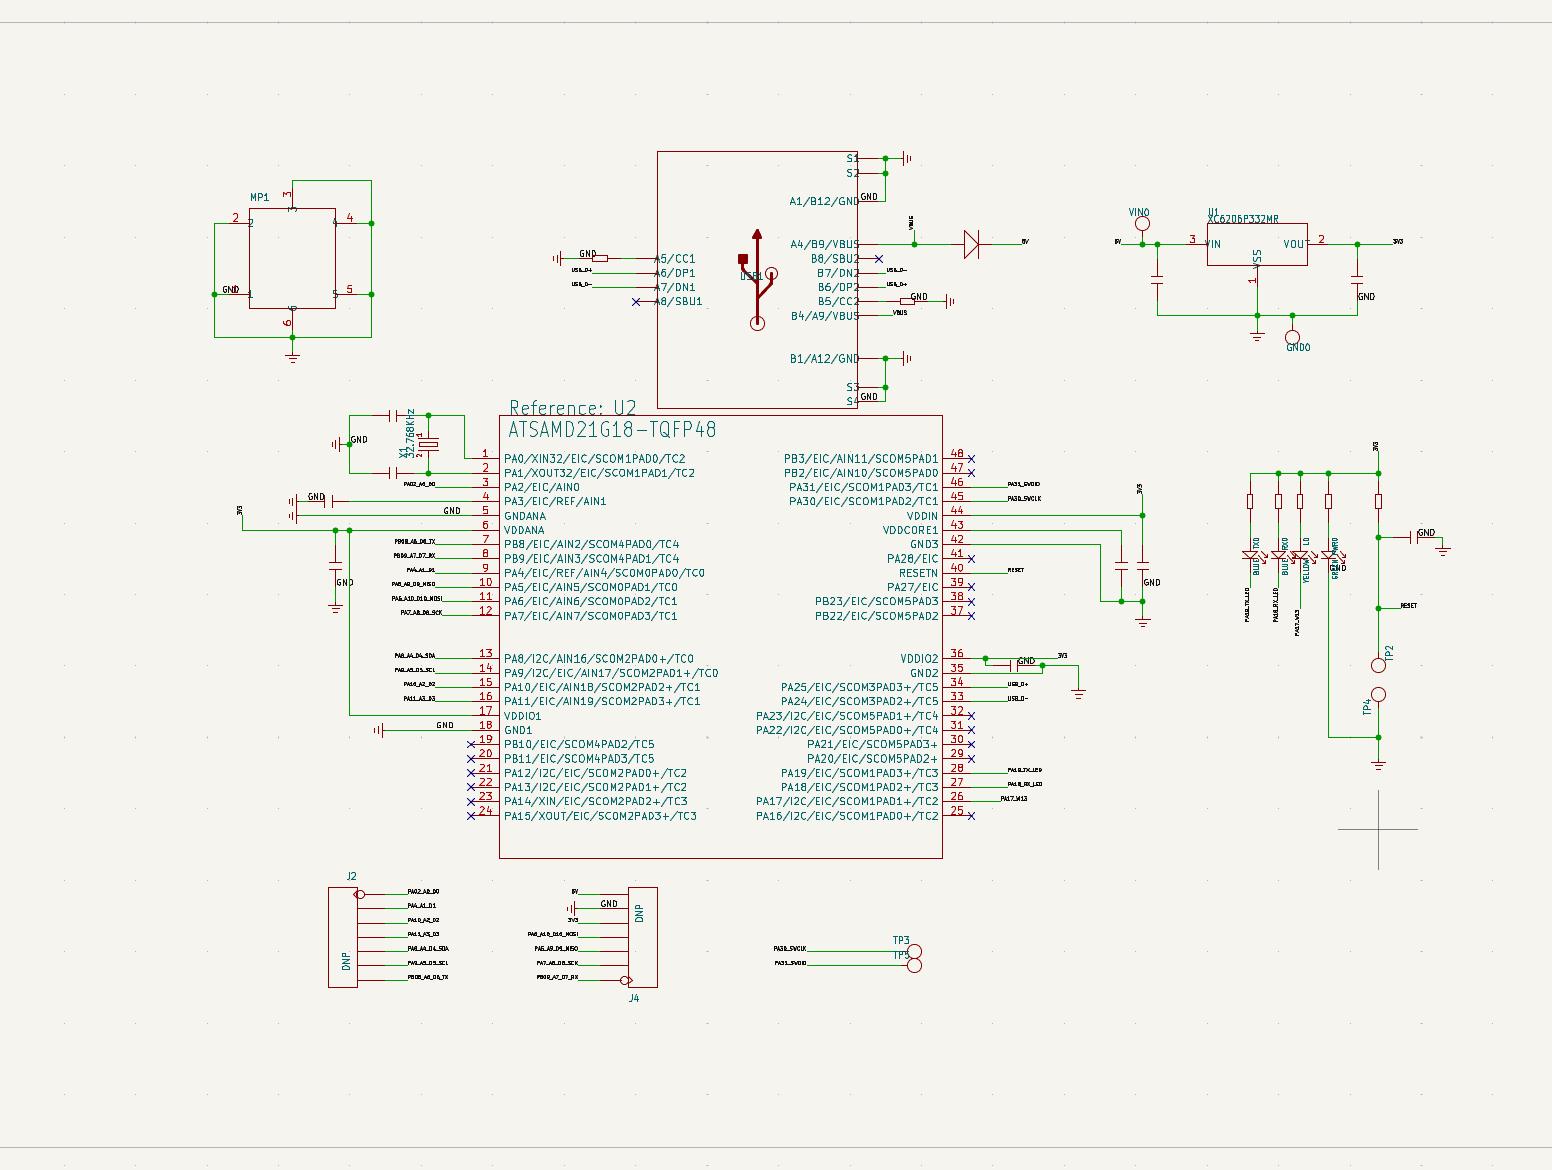Click the A4/B9/VBUS pin label
Image resolution: width=1552 pixels, height=1170 pixels.
(825, 244)
